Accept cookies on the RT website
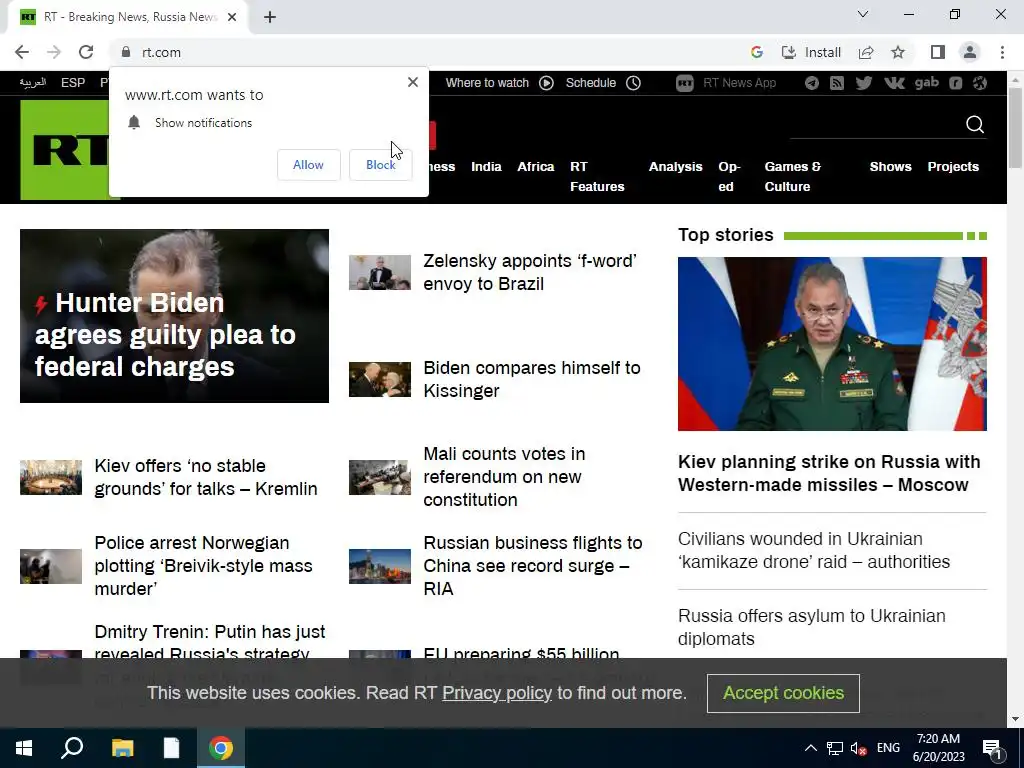 pyautogui.click(x=783, y=693)
